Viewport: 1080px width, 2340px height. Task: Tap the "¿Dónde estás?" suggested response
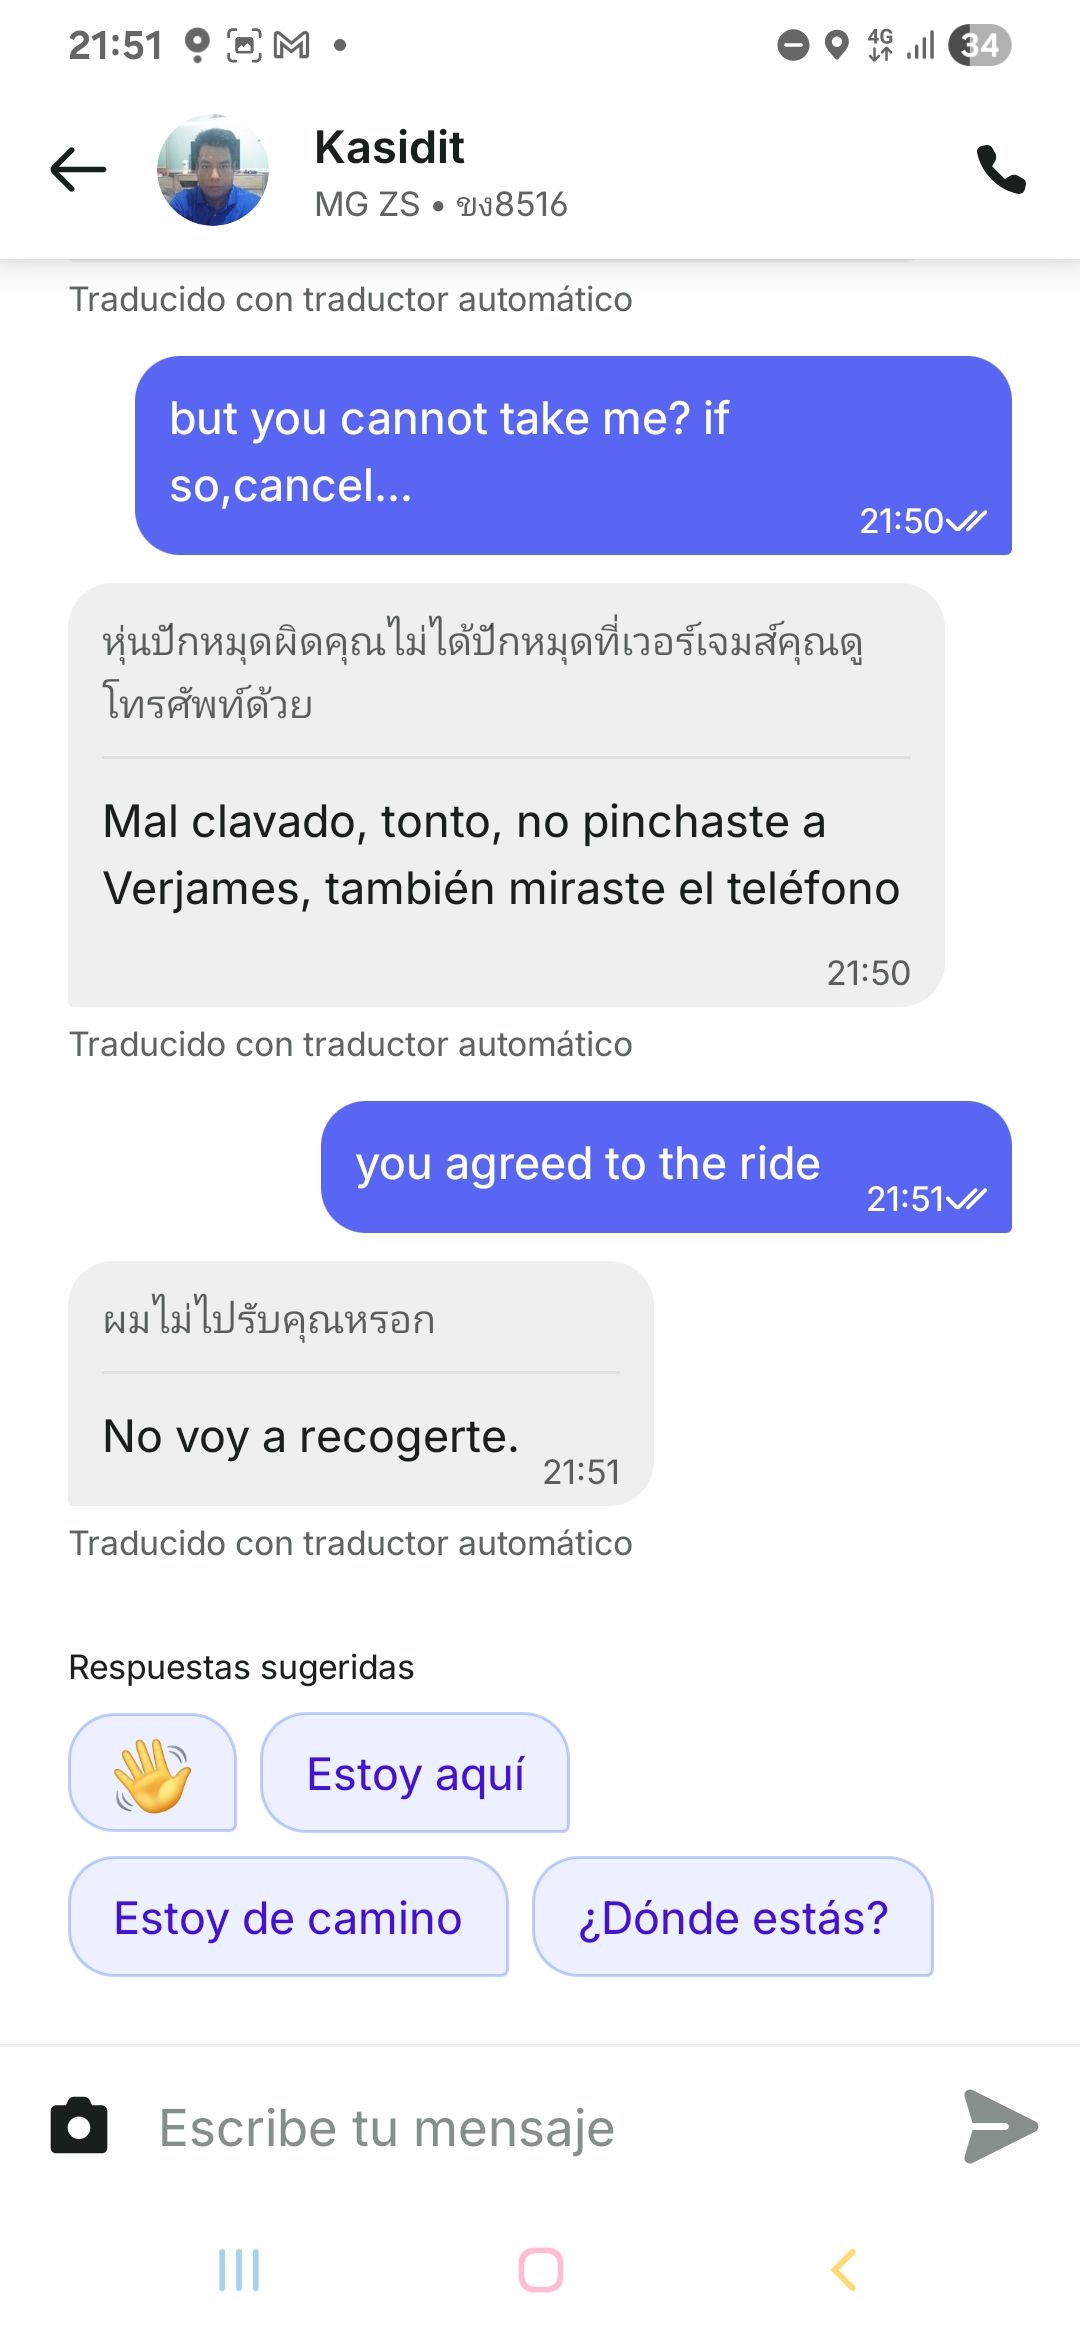(x=733, y=1917)
